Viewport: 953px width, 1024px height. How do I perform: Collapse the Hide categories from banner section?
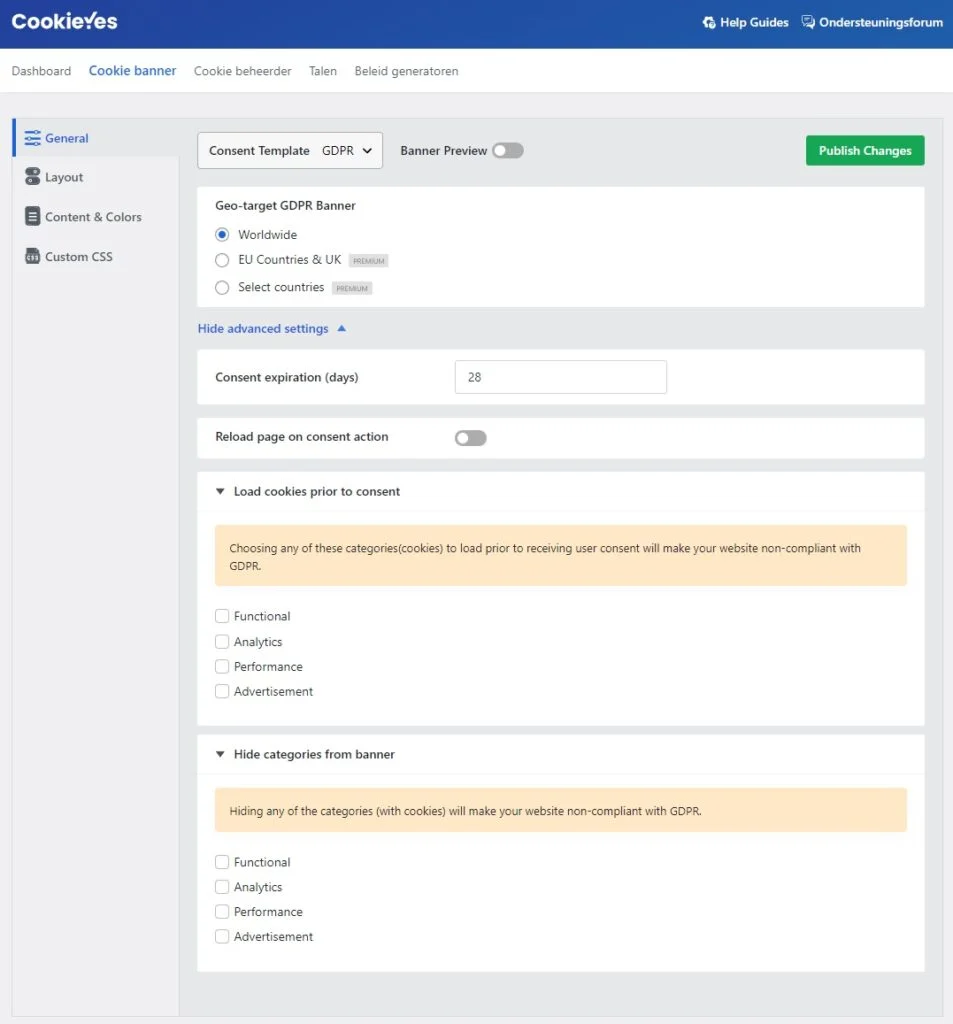coord(220,755)
